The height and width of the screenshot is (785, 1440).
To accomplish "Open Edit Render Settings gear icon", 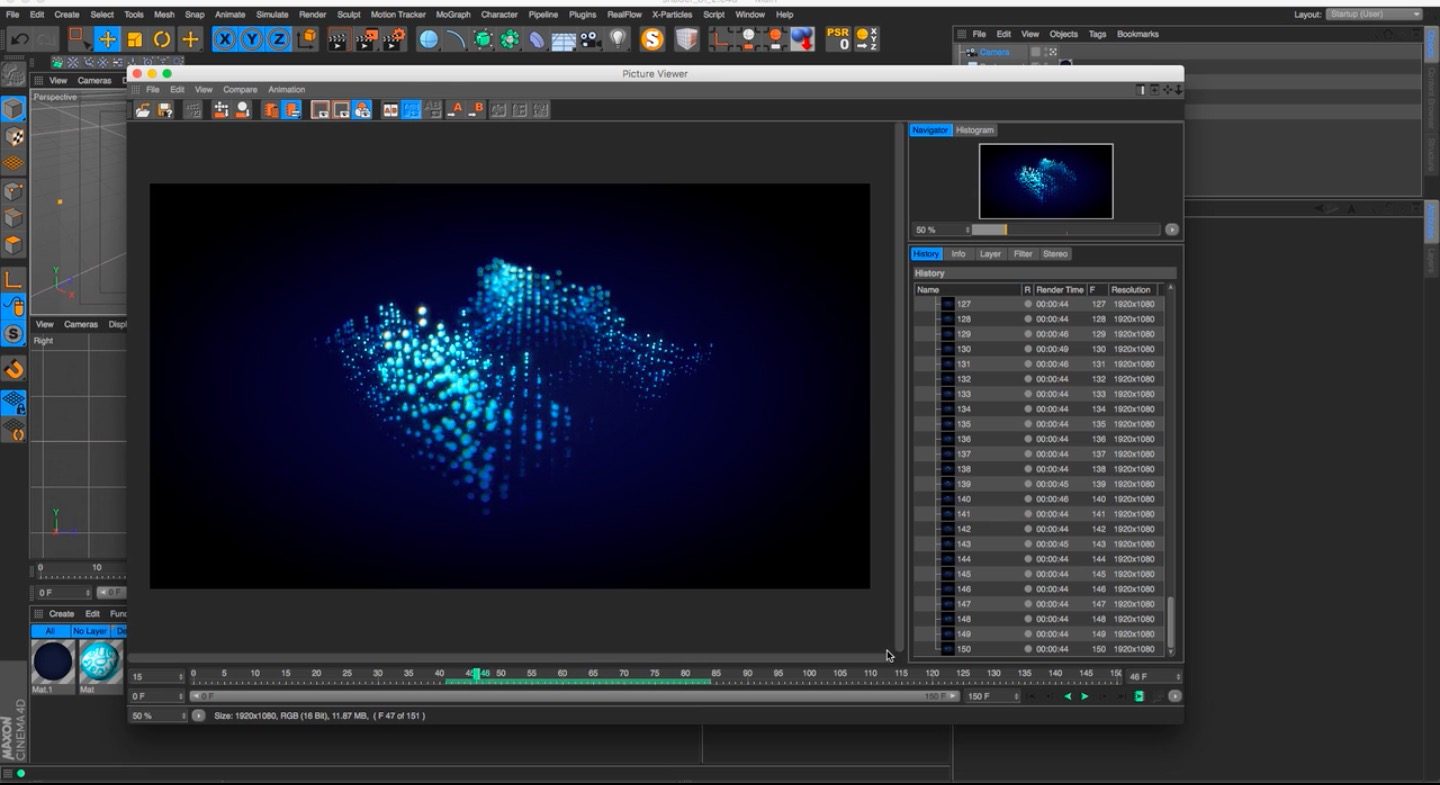I will (x=394, y=39).
